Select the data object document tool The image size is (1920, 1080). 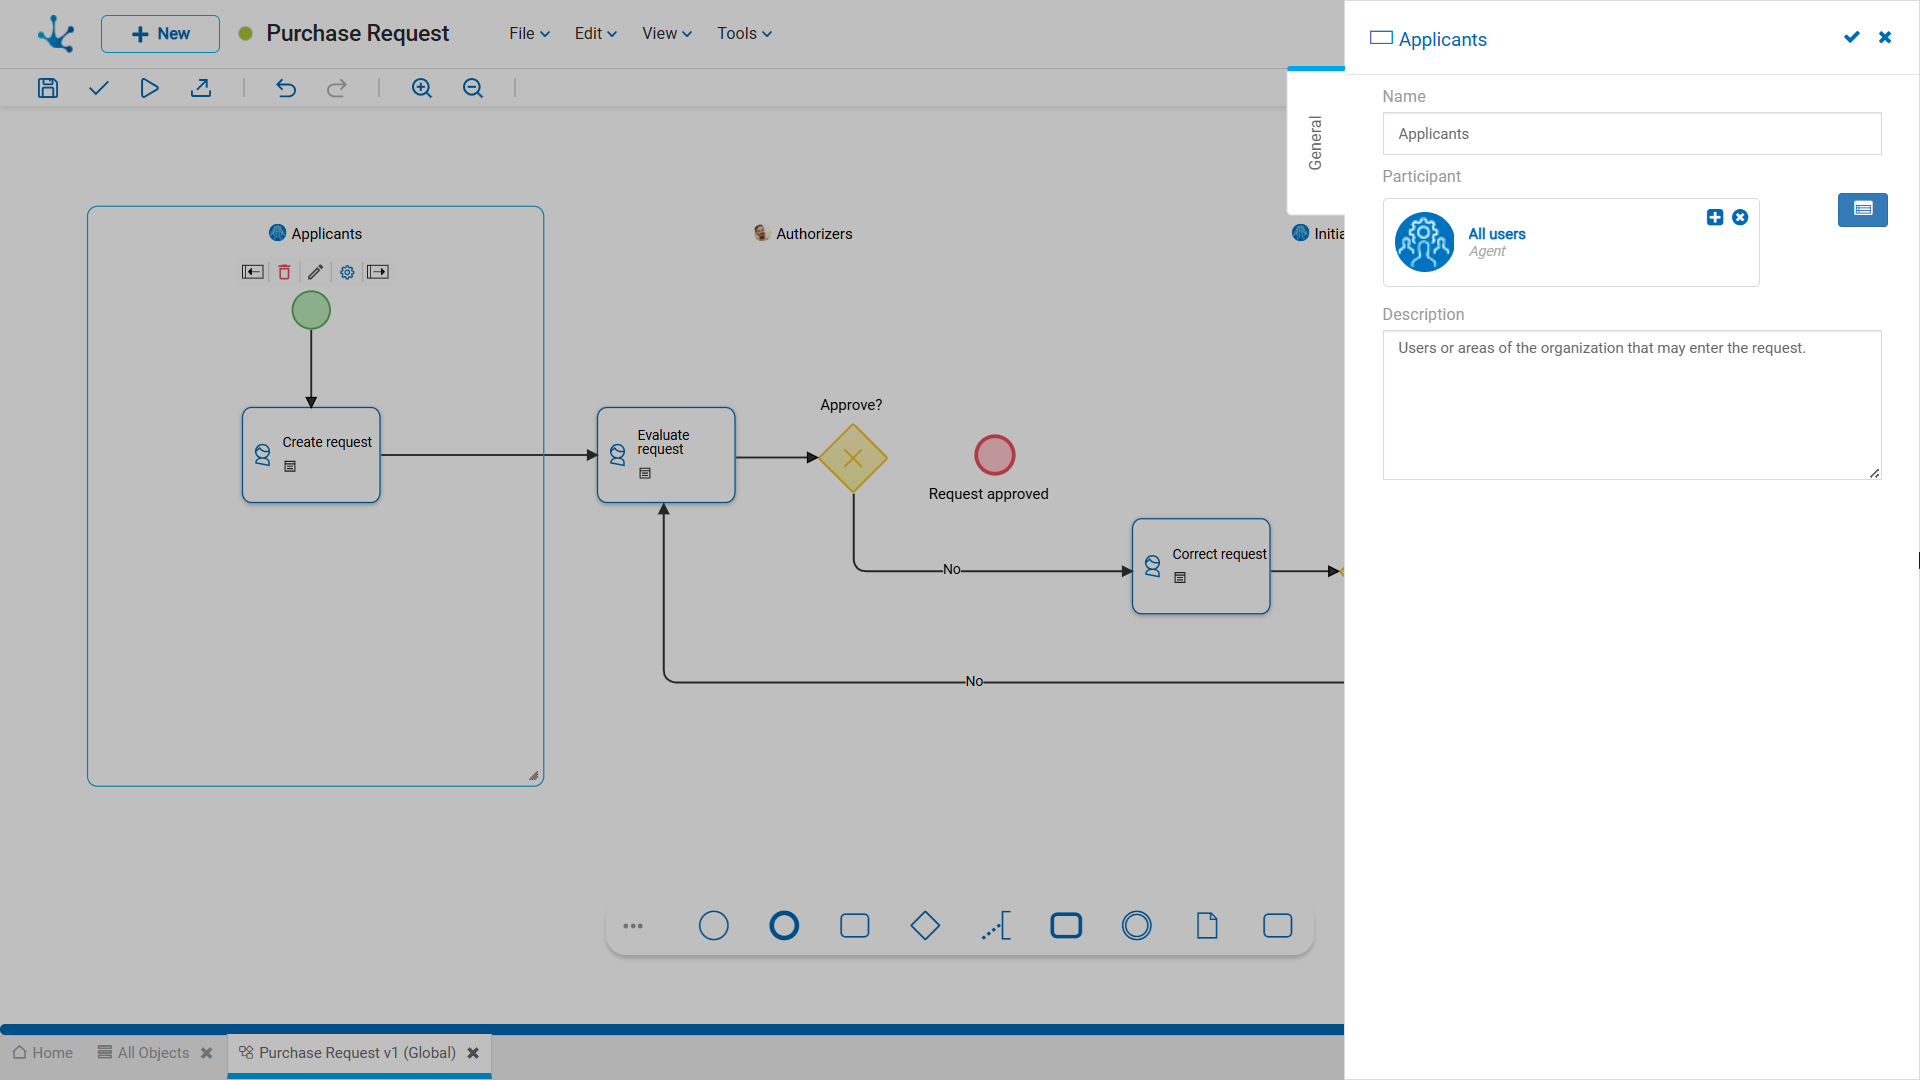[1207, 926]
